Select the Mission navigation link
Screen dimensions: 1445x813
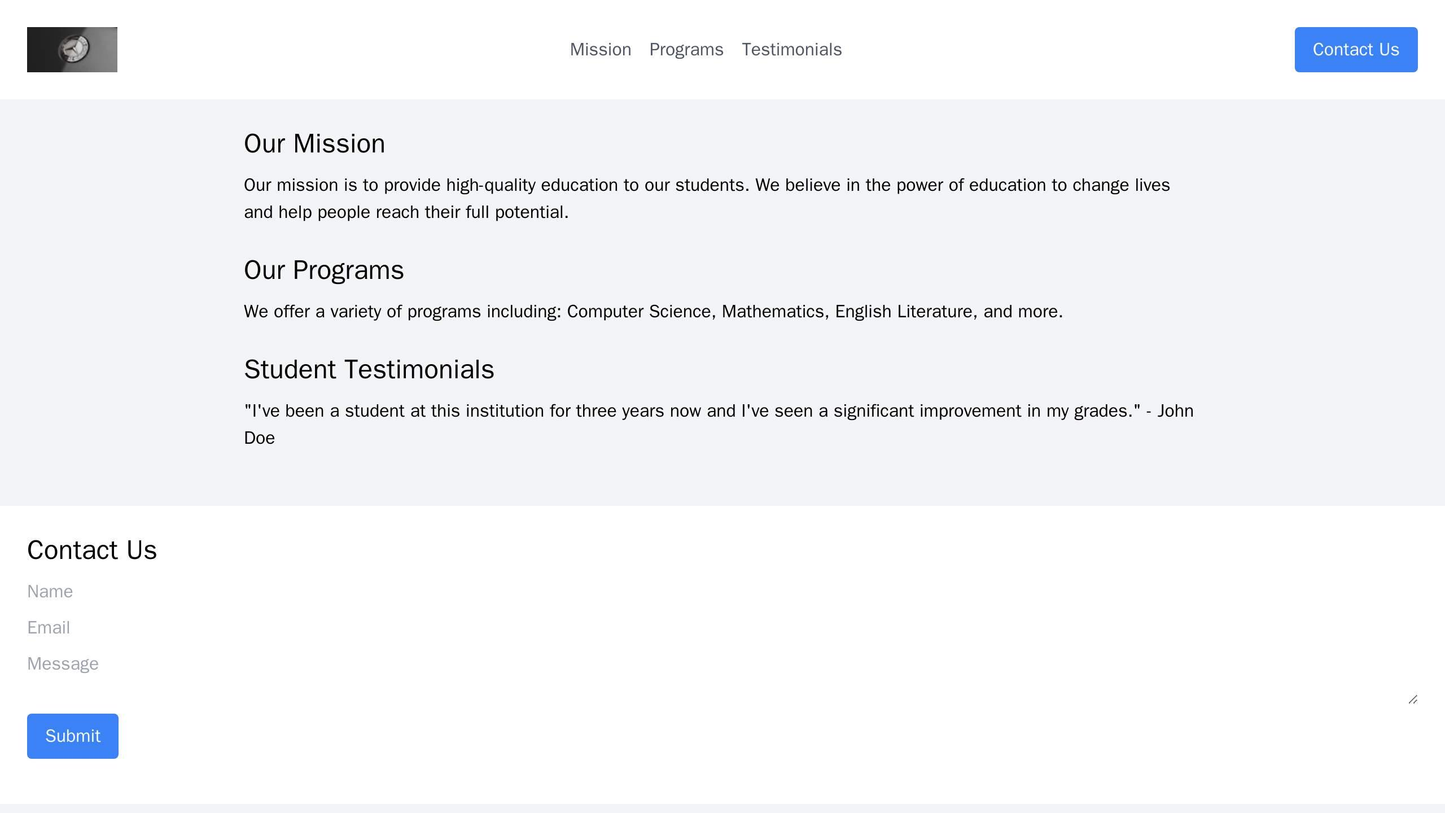coord(599,49)
